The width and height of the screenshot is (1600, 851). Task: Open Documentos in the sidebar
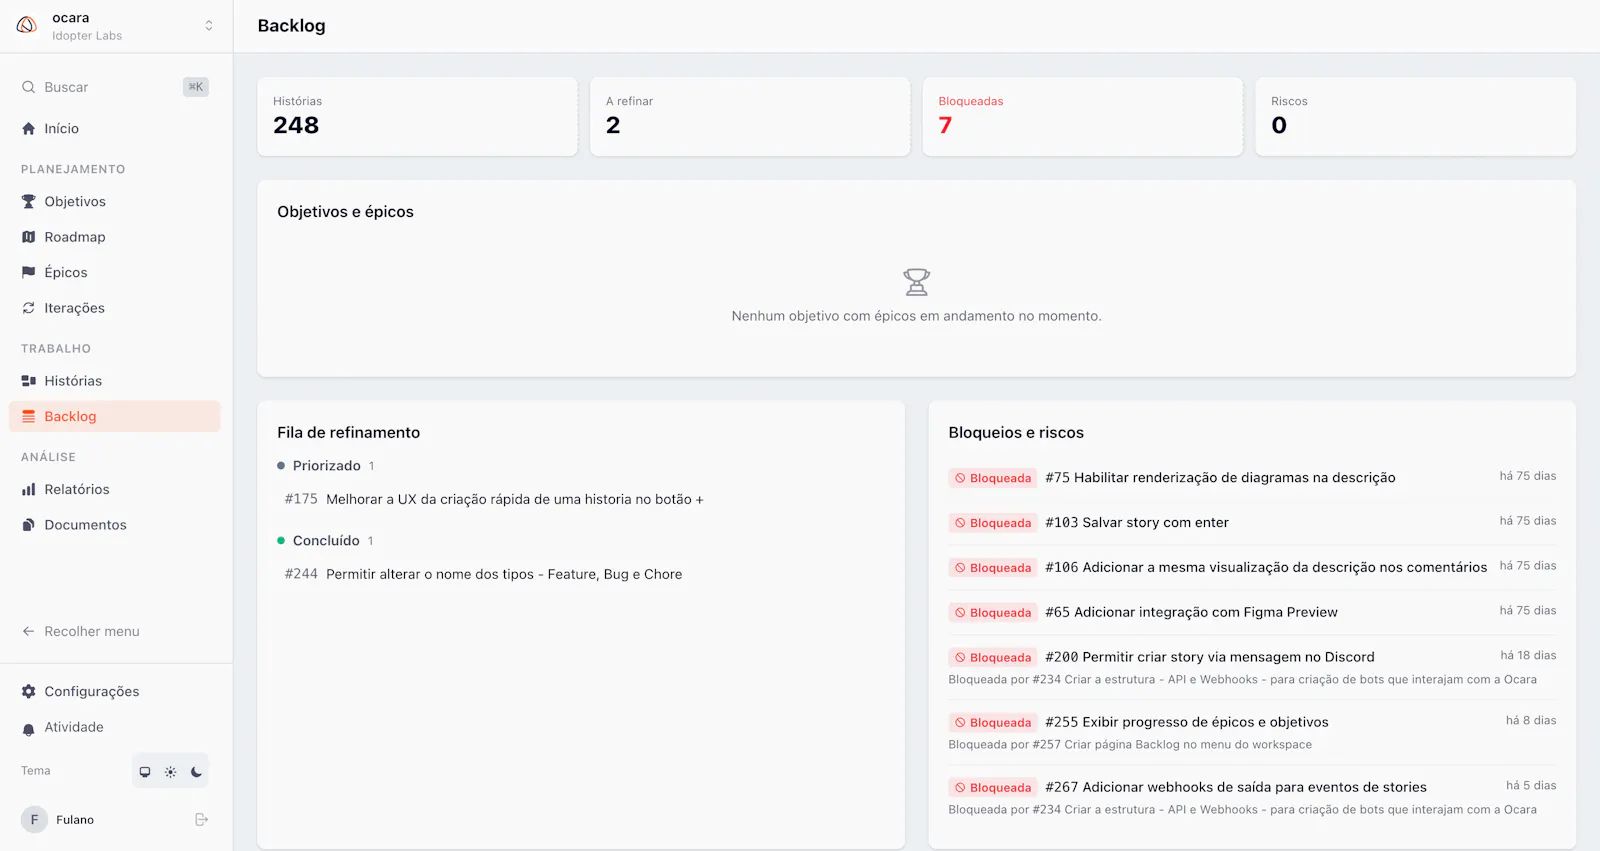point(115,525)
